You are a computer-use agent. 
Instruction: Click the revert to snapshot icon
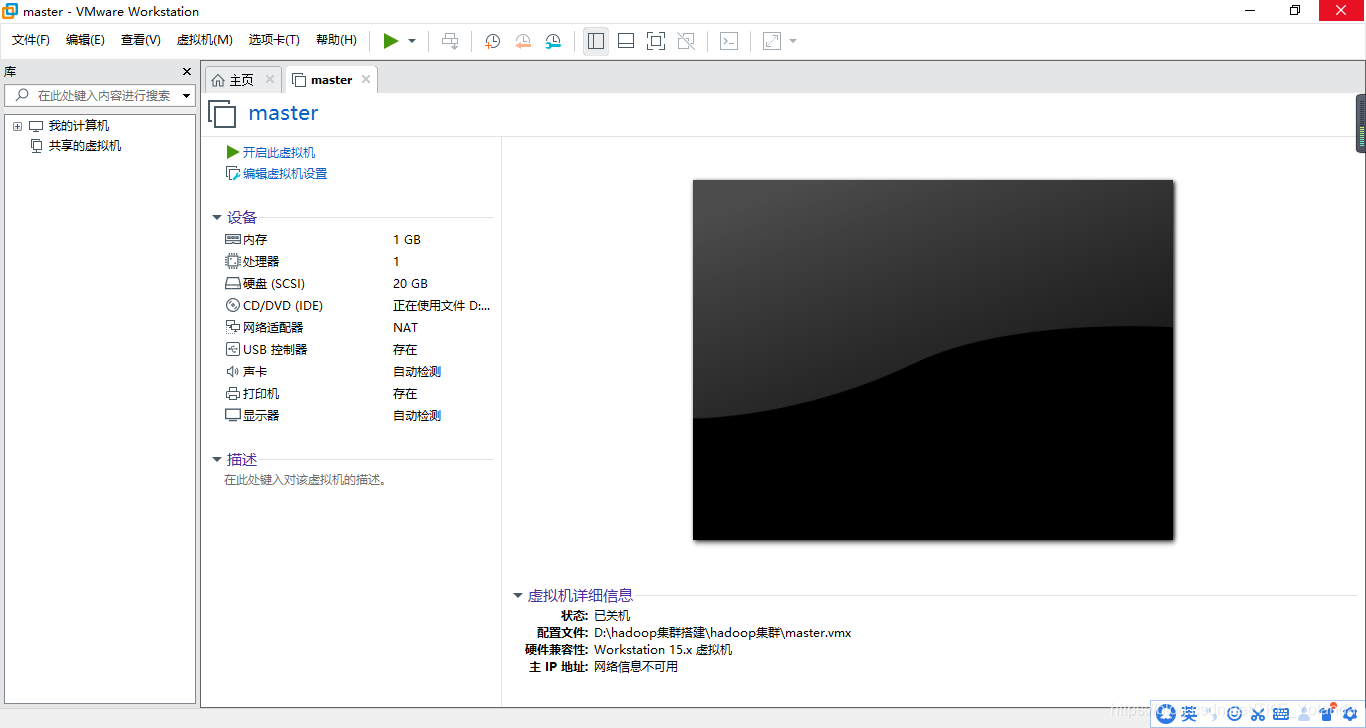click(x=523, y=41)
